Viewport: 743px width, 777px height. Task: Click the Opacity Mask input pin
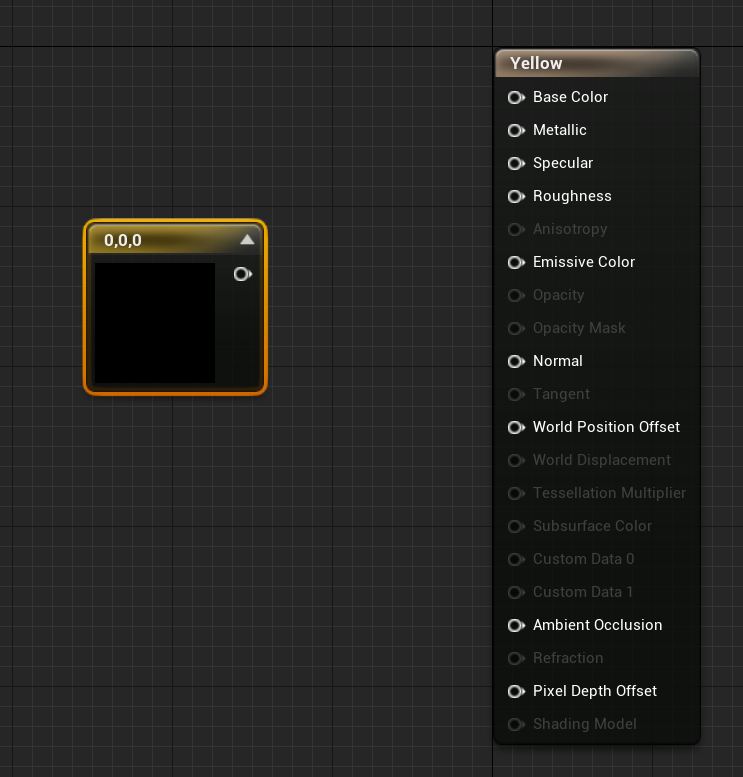point(516,328)
